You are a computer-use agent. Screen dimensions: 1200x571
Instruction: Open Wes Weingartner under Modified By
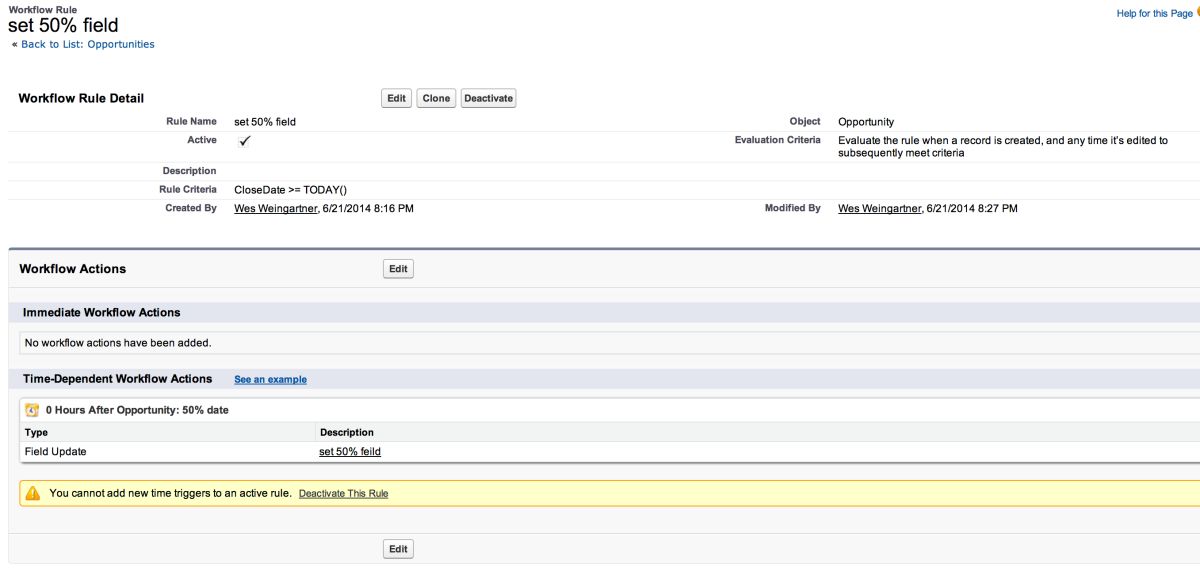tap(879, 208)
